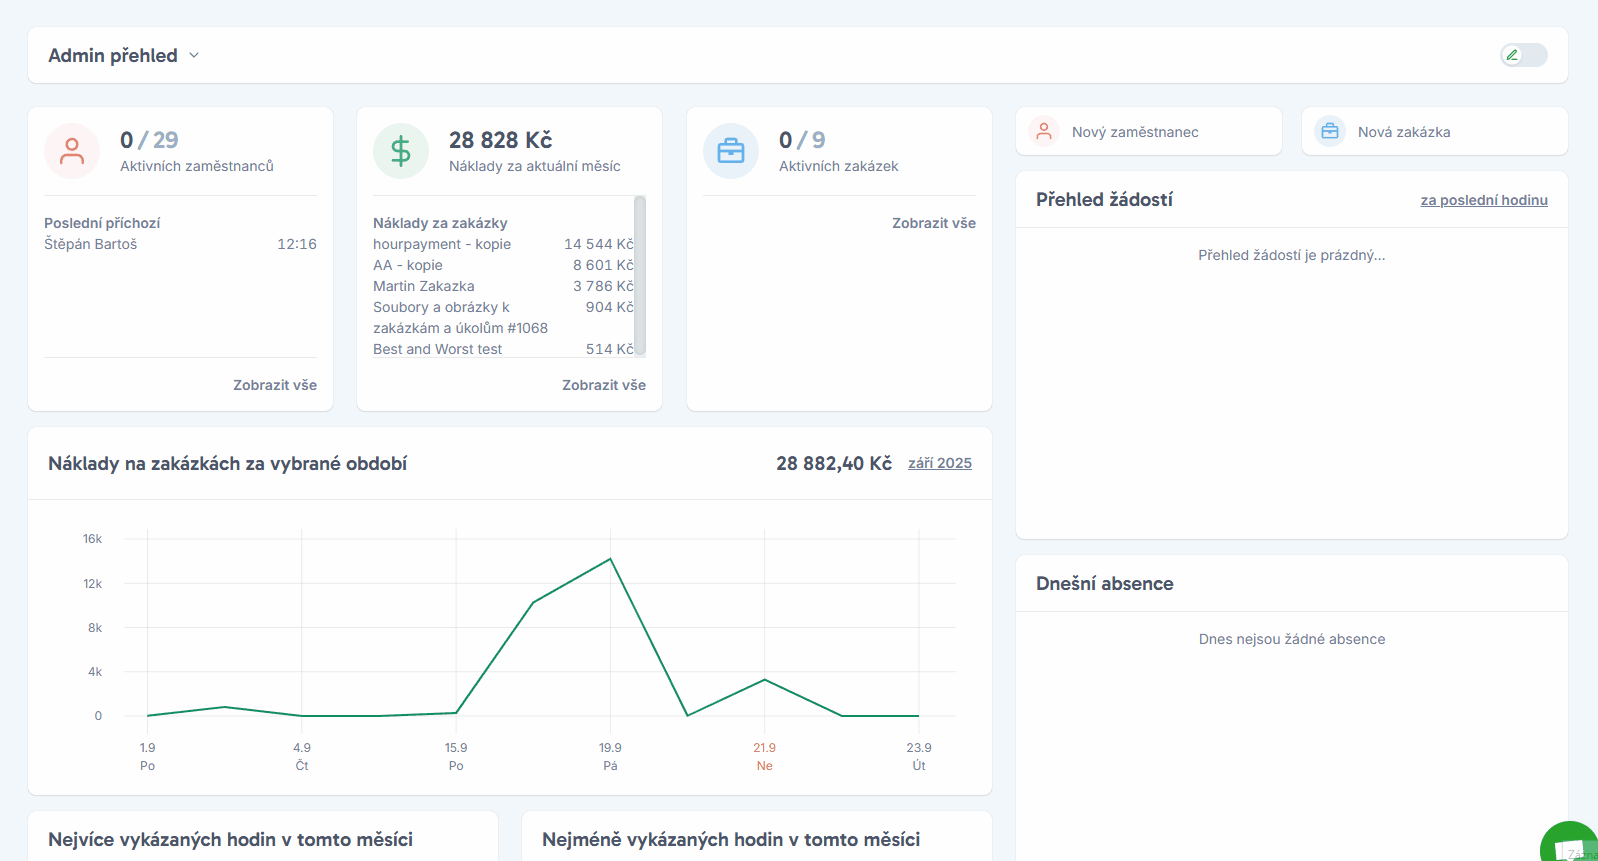
Task: Toggle the dashboard edit mode switch
Action: pos(1523,55)
